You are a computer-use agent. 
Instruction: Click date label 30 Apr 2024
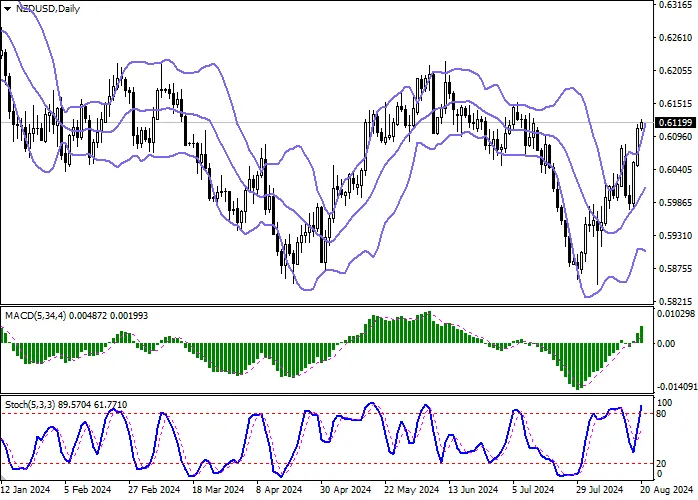click(345, 490)
